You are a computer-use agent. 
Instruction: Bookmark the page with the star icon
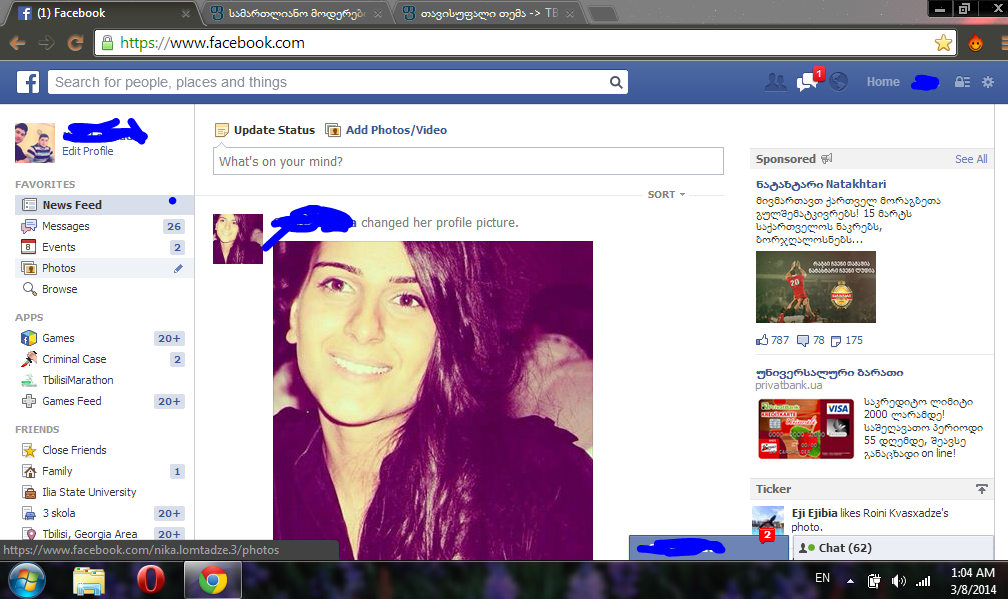pyautogui.click(x=943, y=43)
